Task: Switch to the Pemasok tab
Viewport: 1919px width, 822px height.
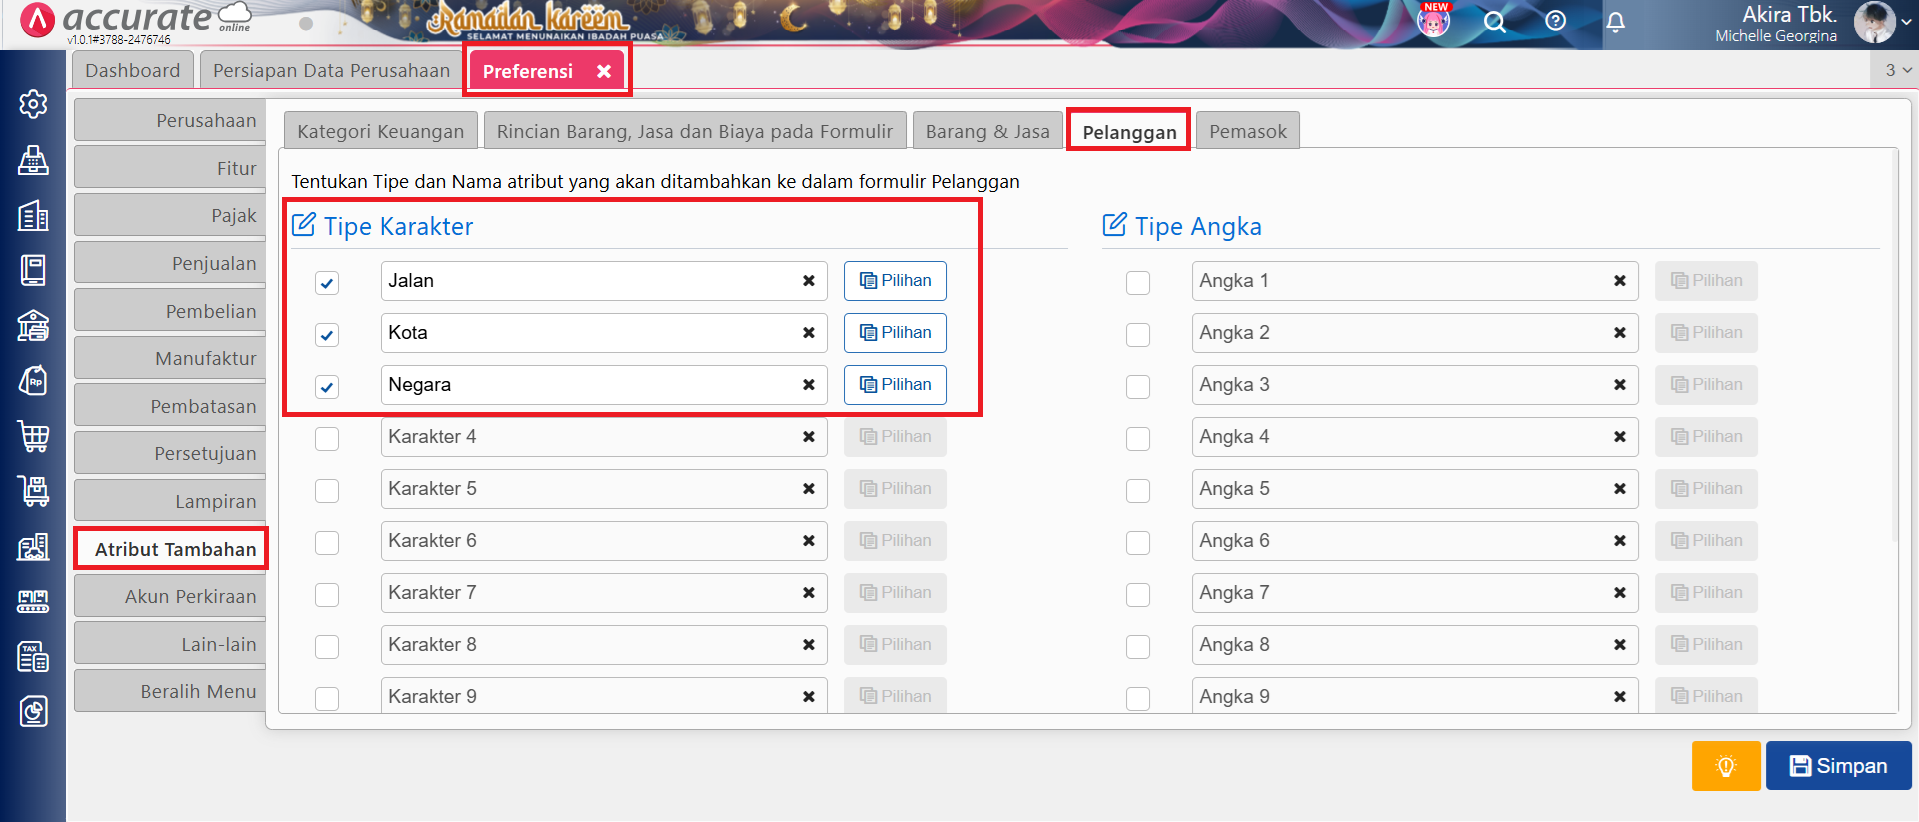Action: coord(1247,132)
